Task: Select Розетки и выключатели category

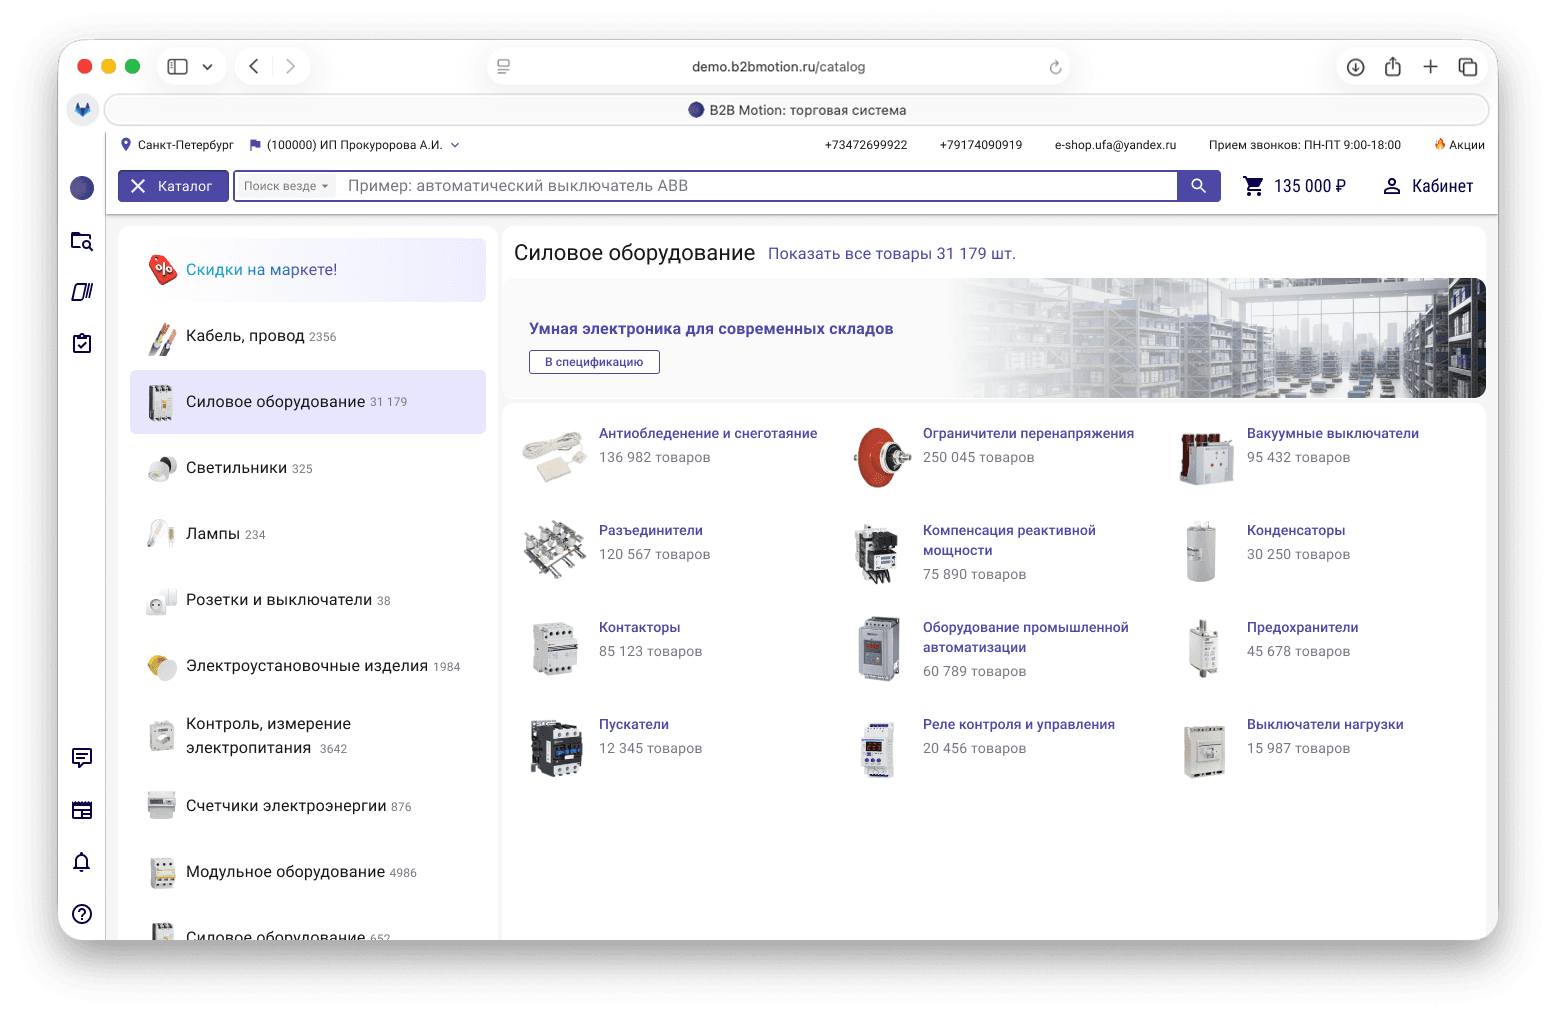Action: coord(308,600)
